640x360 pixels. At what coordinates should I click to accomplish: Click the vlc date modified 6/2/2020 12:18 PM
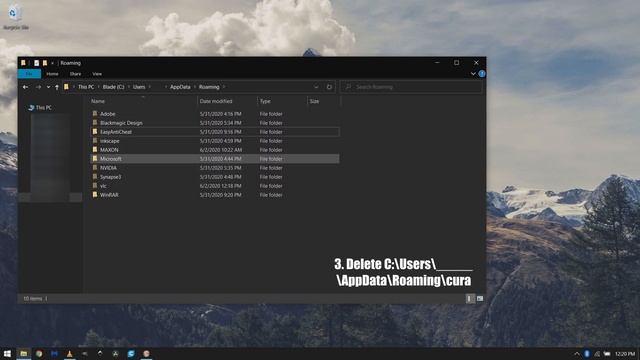(220, 186)
